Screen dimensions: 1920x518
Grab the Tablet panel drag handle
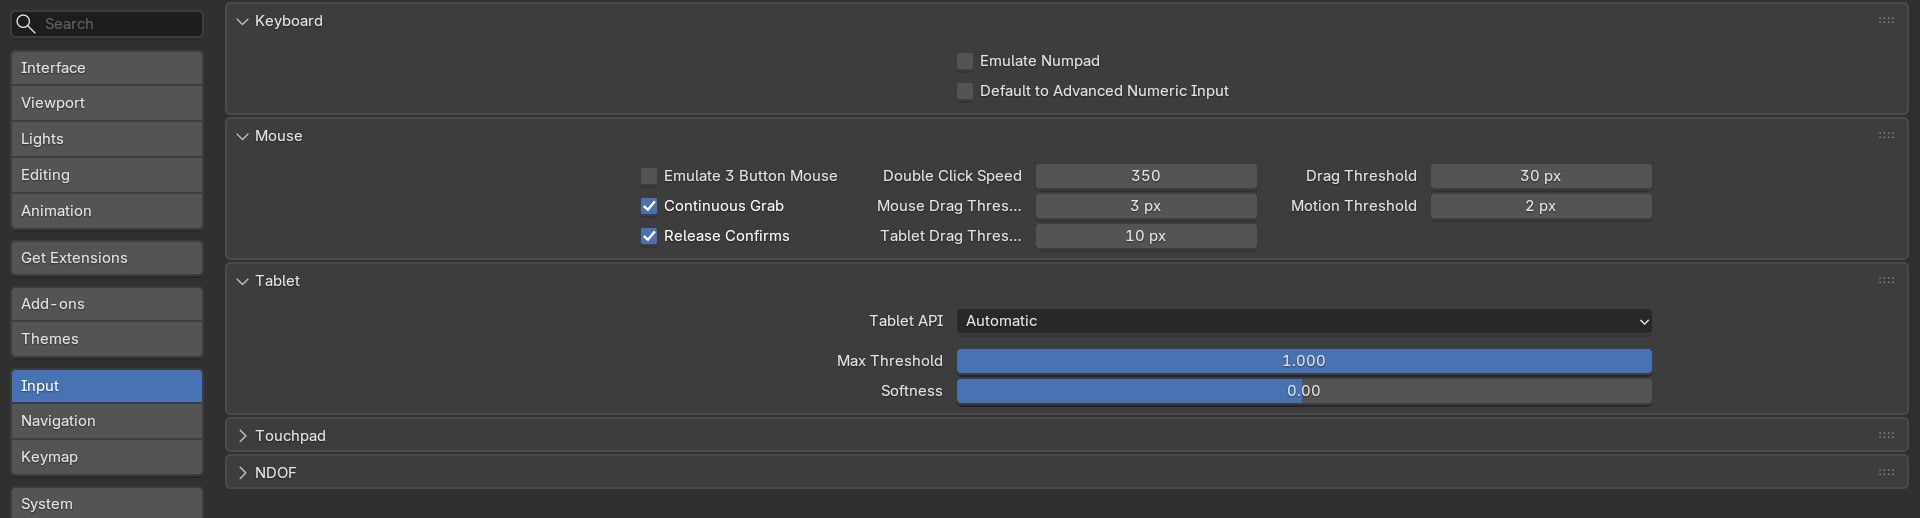tap(1886, 280)
